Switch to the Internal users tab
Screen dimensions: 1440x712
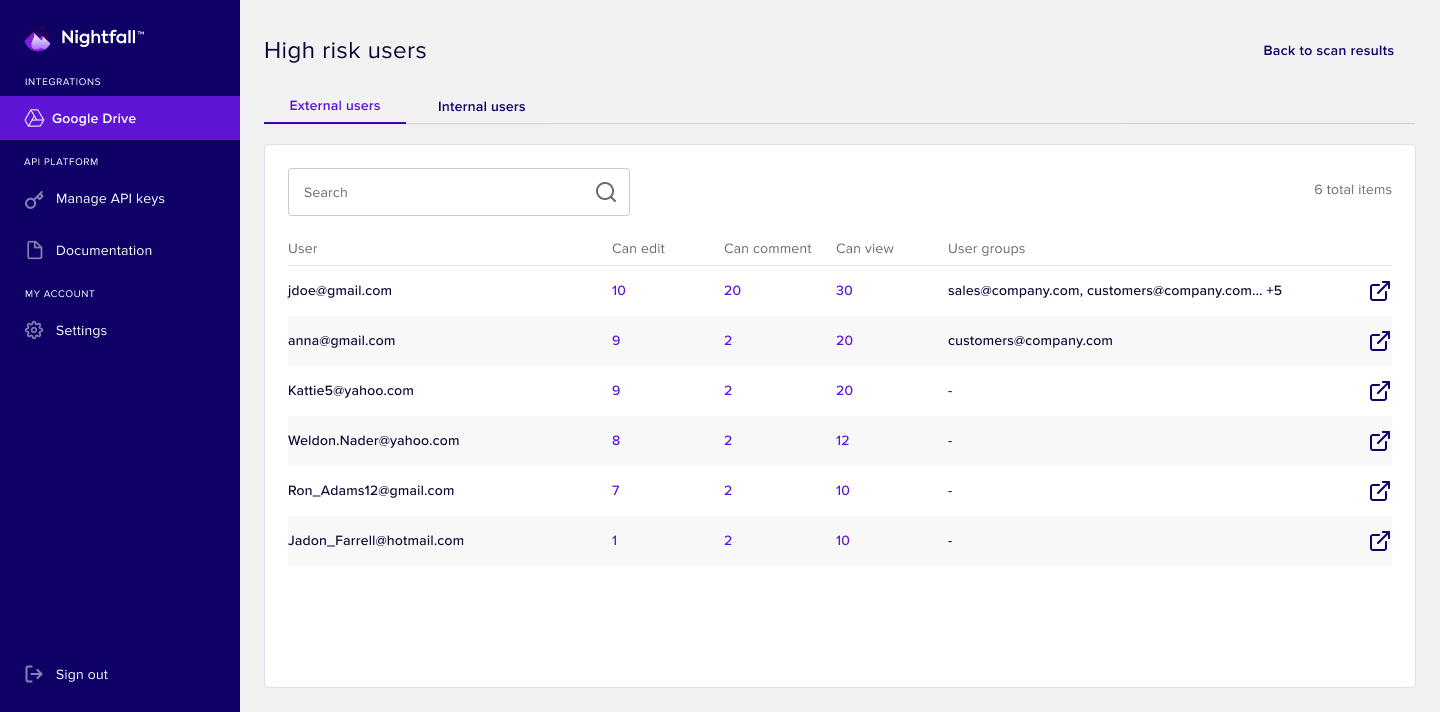(482, 106)
